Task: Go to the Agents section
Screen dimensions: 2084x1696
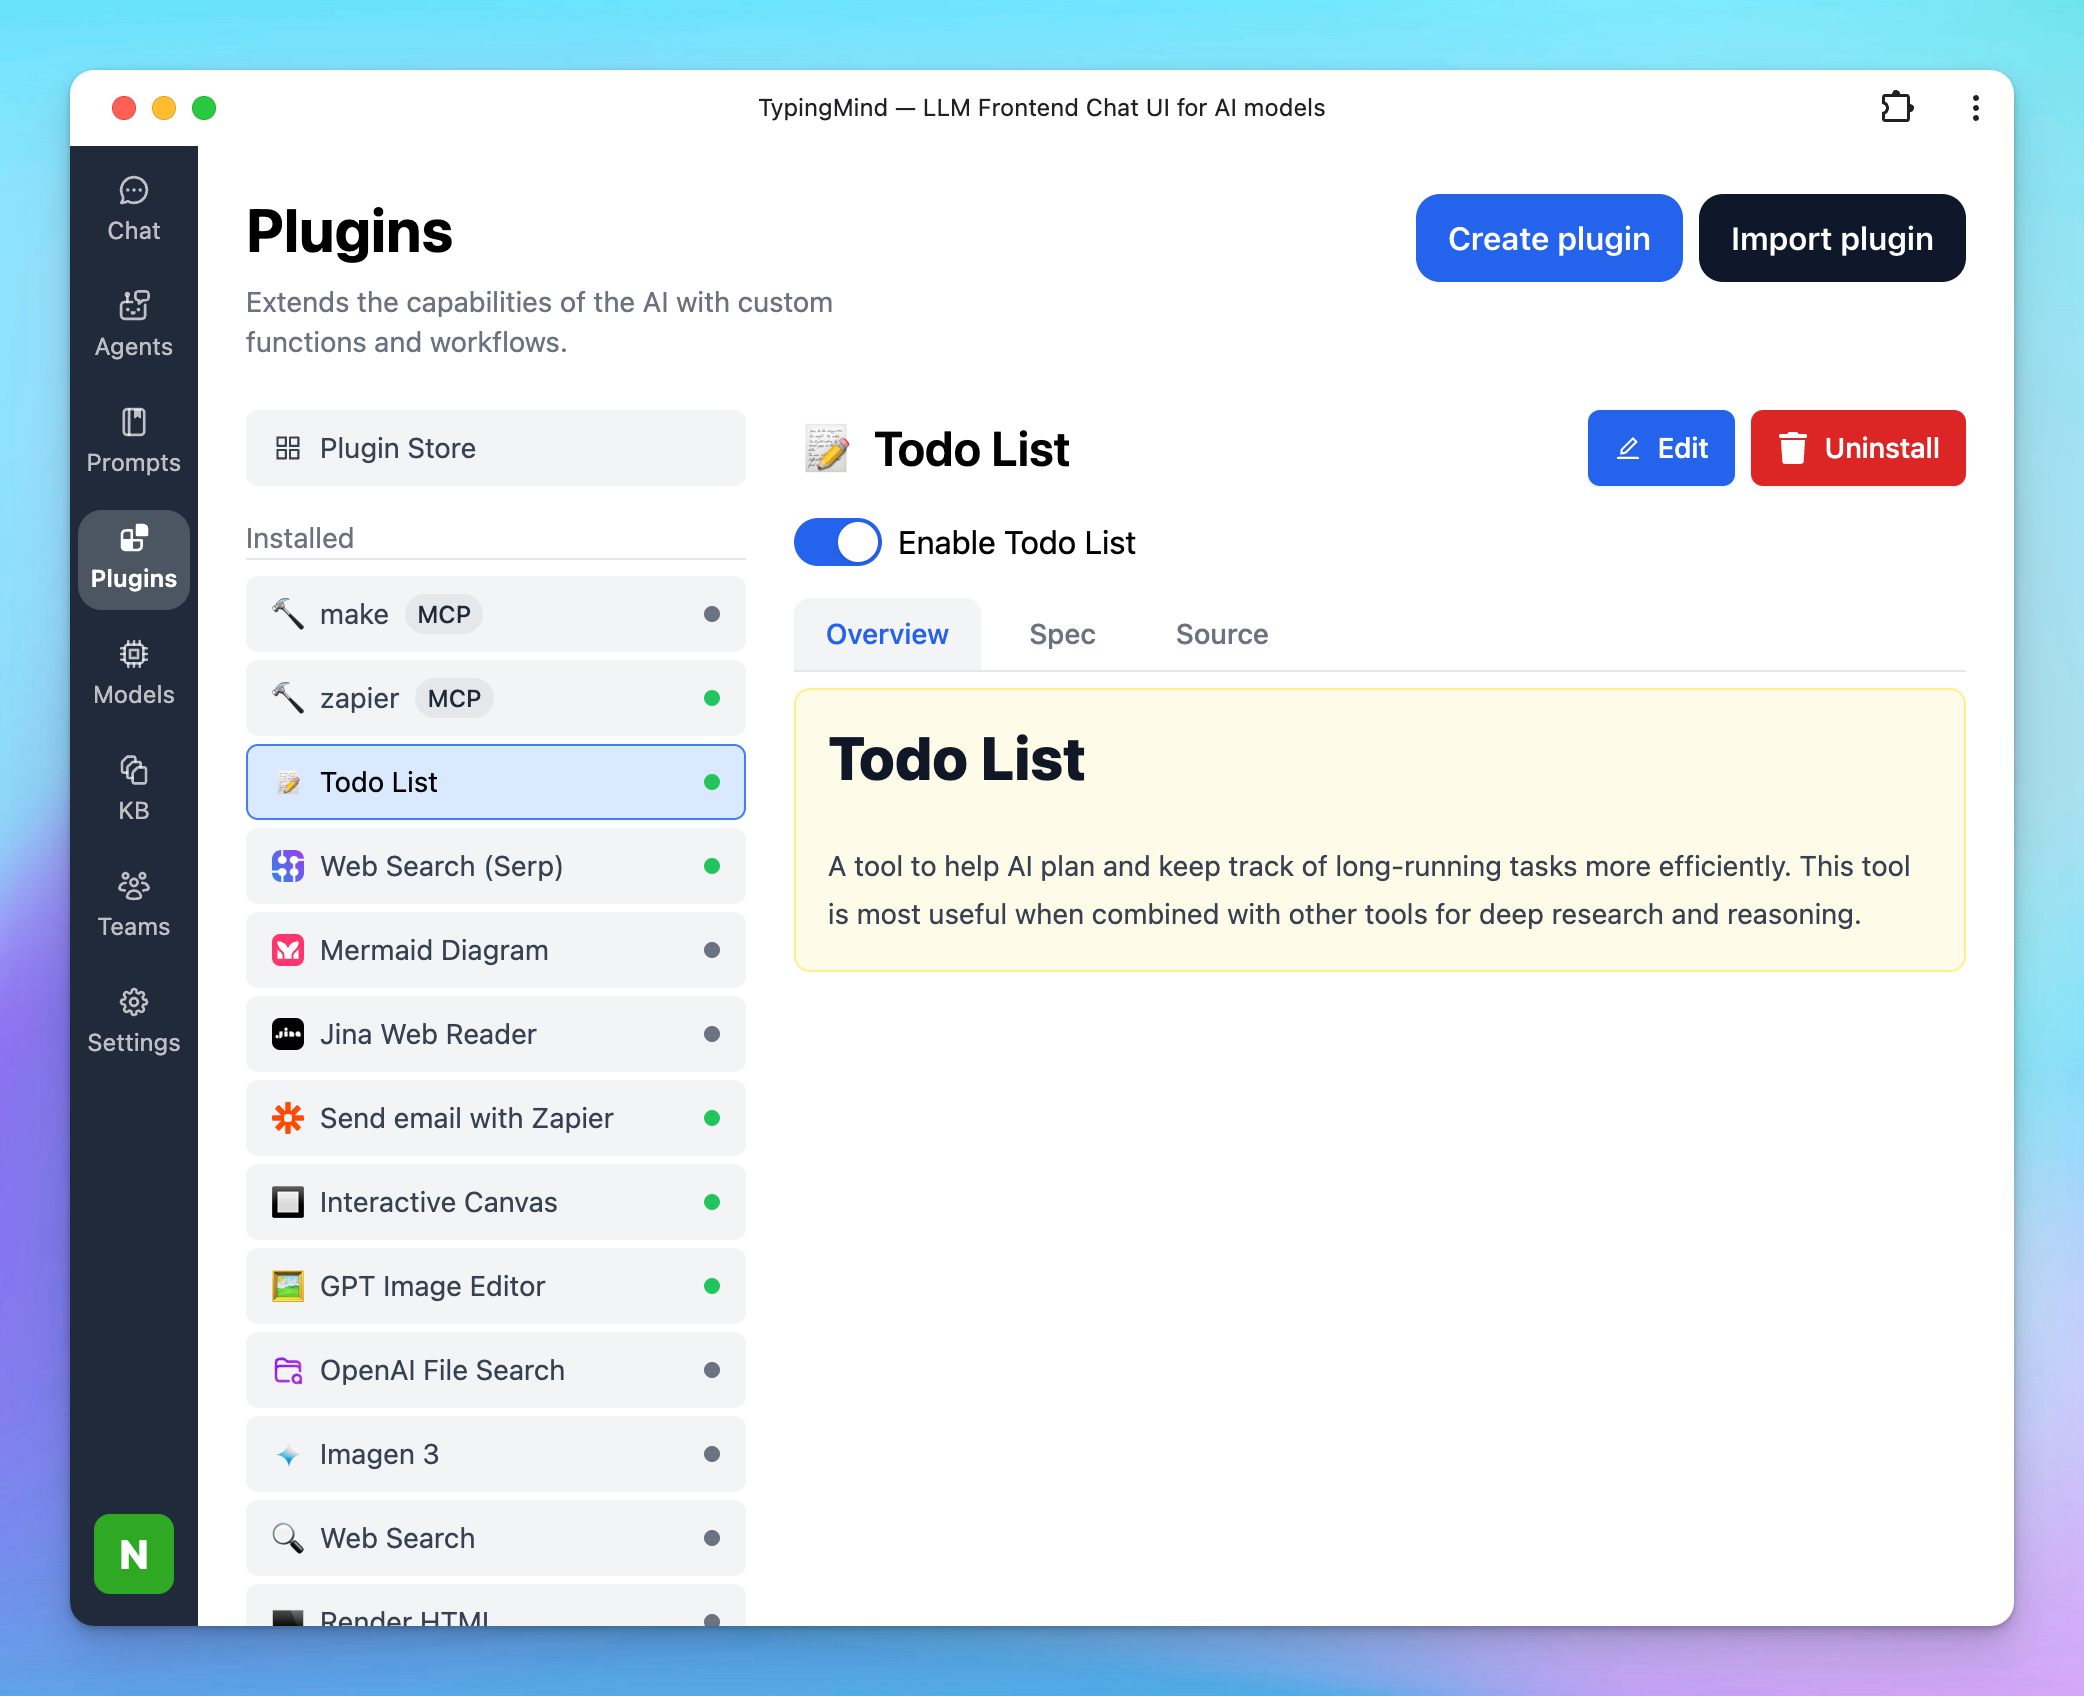Action: coord(133,325)
